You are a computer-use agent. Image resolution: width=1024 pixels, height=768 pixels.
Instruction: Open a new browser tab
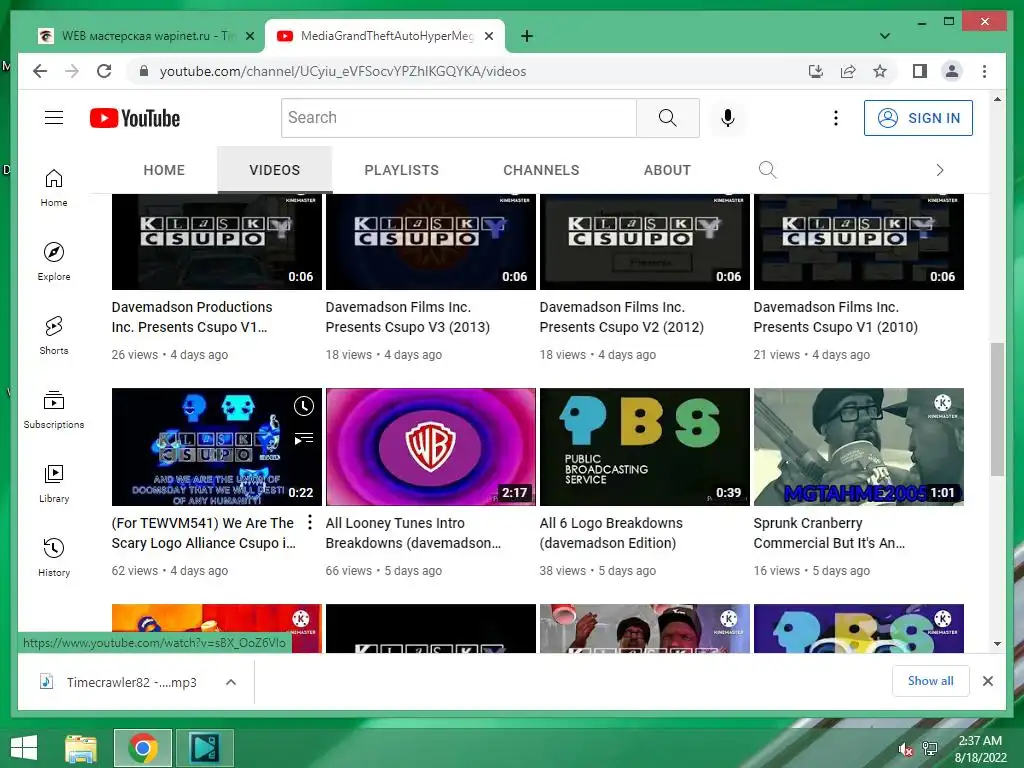coord(527,36)
